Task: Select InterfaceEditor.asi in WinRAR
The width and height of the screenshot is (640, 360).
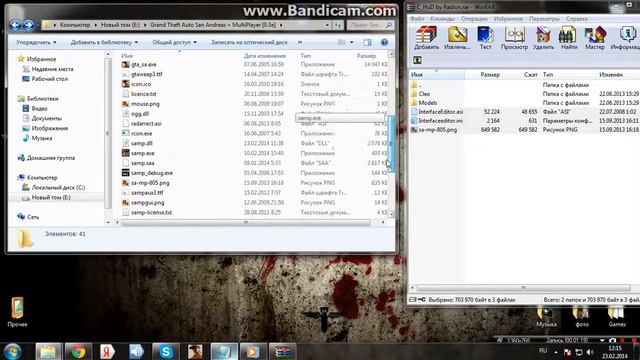Action: [440, 112]
